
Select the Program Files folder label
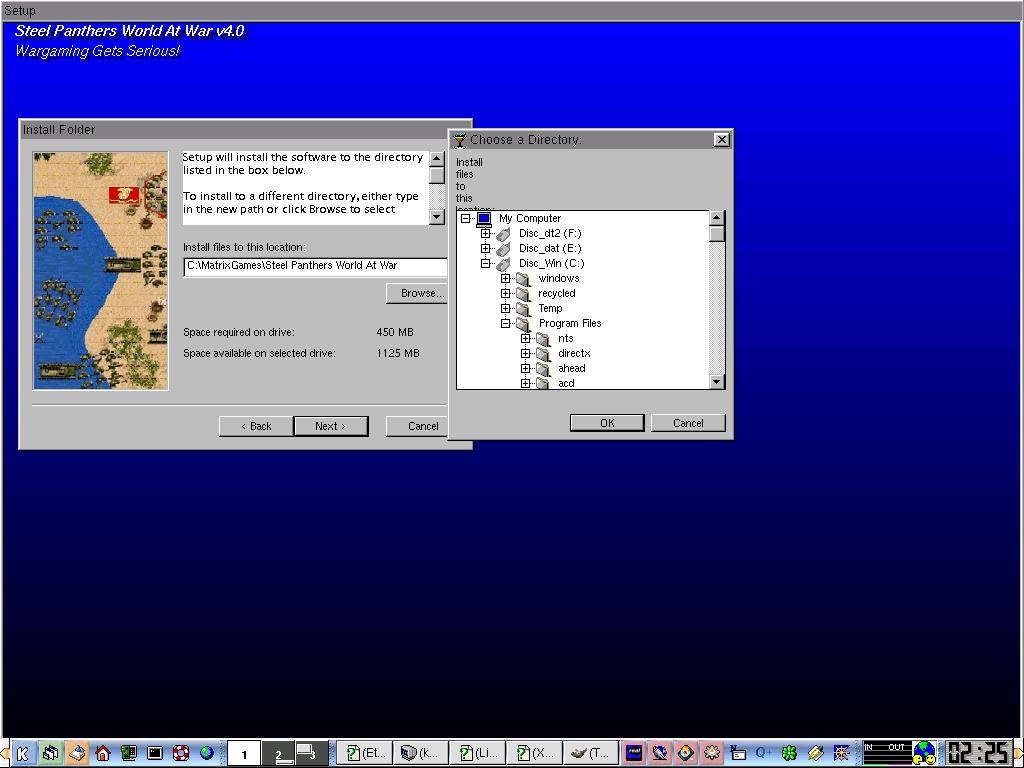[x=569, y=323]
